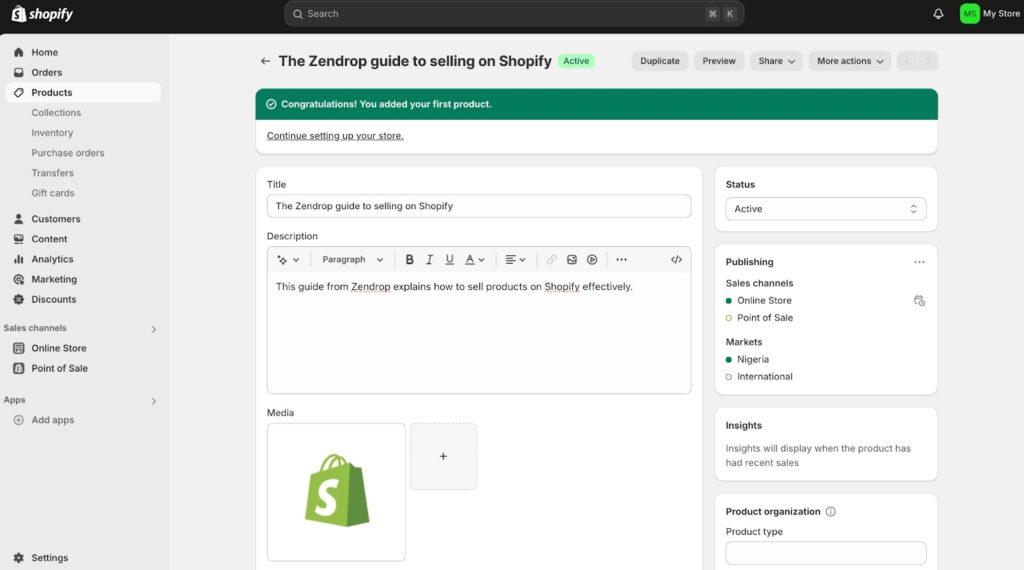This screenshot has height=570, width=1024.
Task: Toggle underline formatting in description
Action: point(449,259)
